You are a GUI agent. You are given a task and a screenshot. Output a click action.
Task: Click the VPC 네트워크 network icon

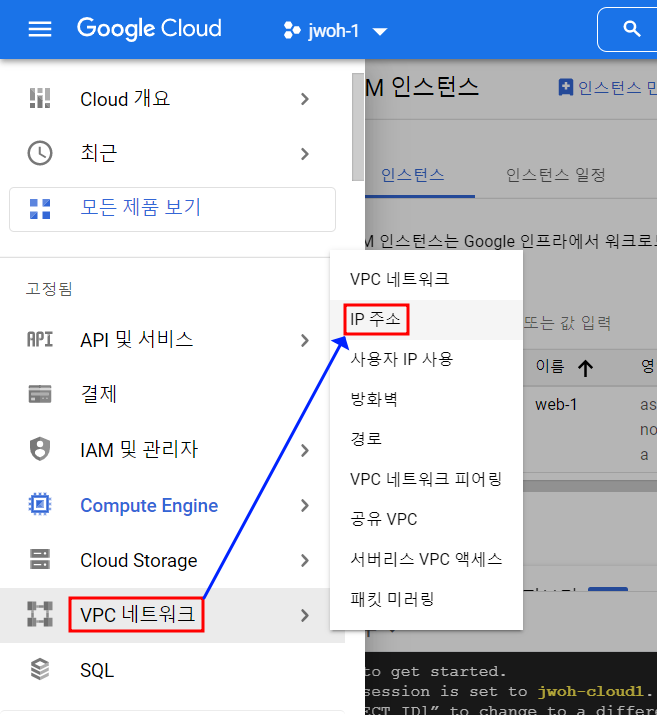[40, 614]
